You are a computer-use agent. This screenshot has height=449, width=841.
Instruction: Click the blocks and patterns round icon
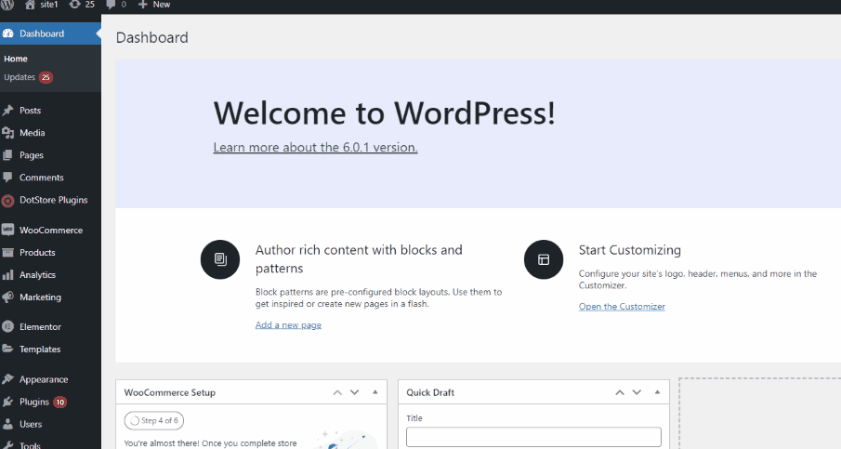point(220,260)
